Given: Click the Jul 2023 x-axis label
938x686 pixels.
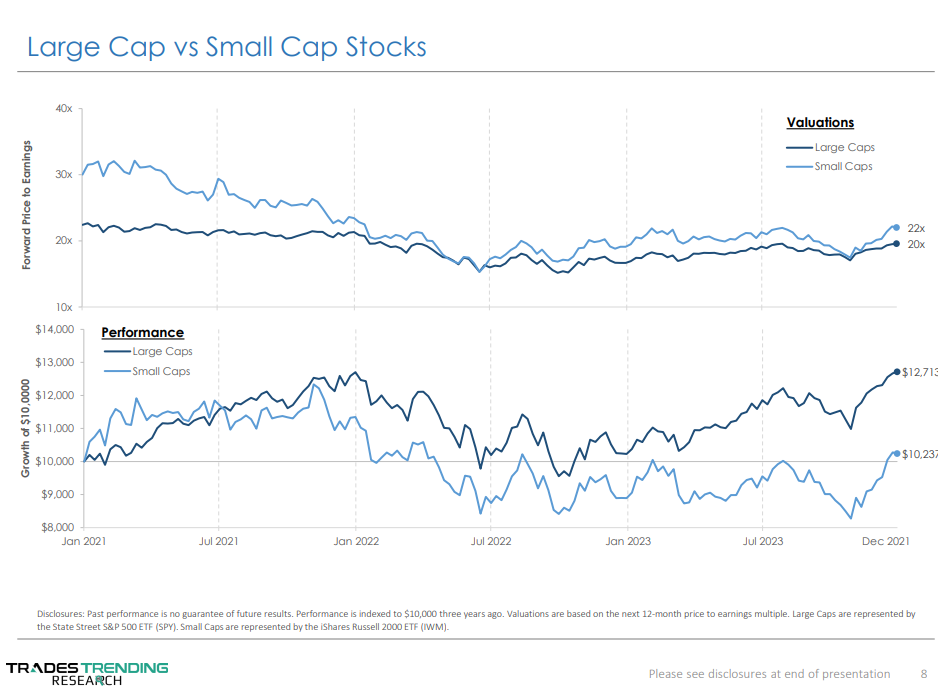Looking at the screenshot, I should point(763,541).
